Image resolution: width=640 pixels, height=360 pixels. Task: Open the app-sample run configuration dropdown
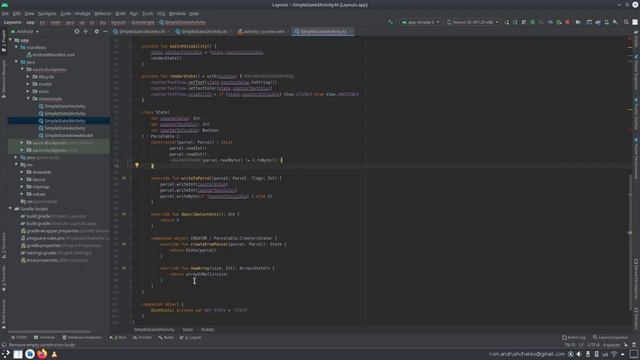[x=420, y=22]
